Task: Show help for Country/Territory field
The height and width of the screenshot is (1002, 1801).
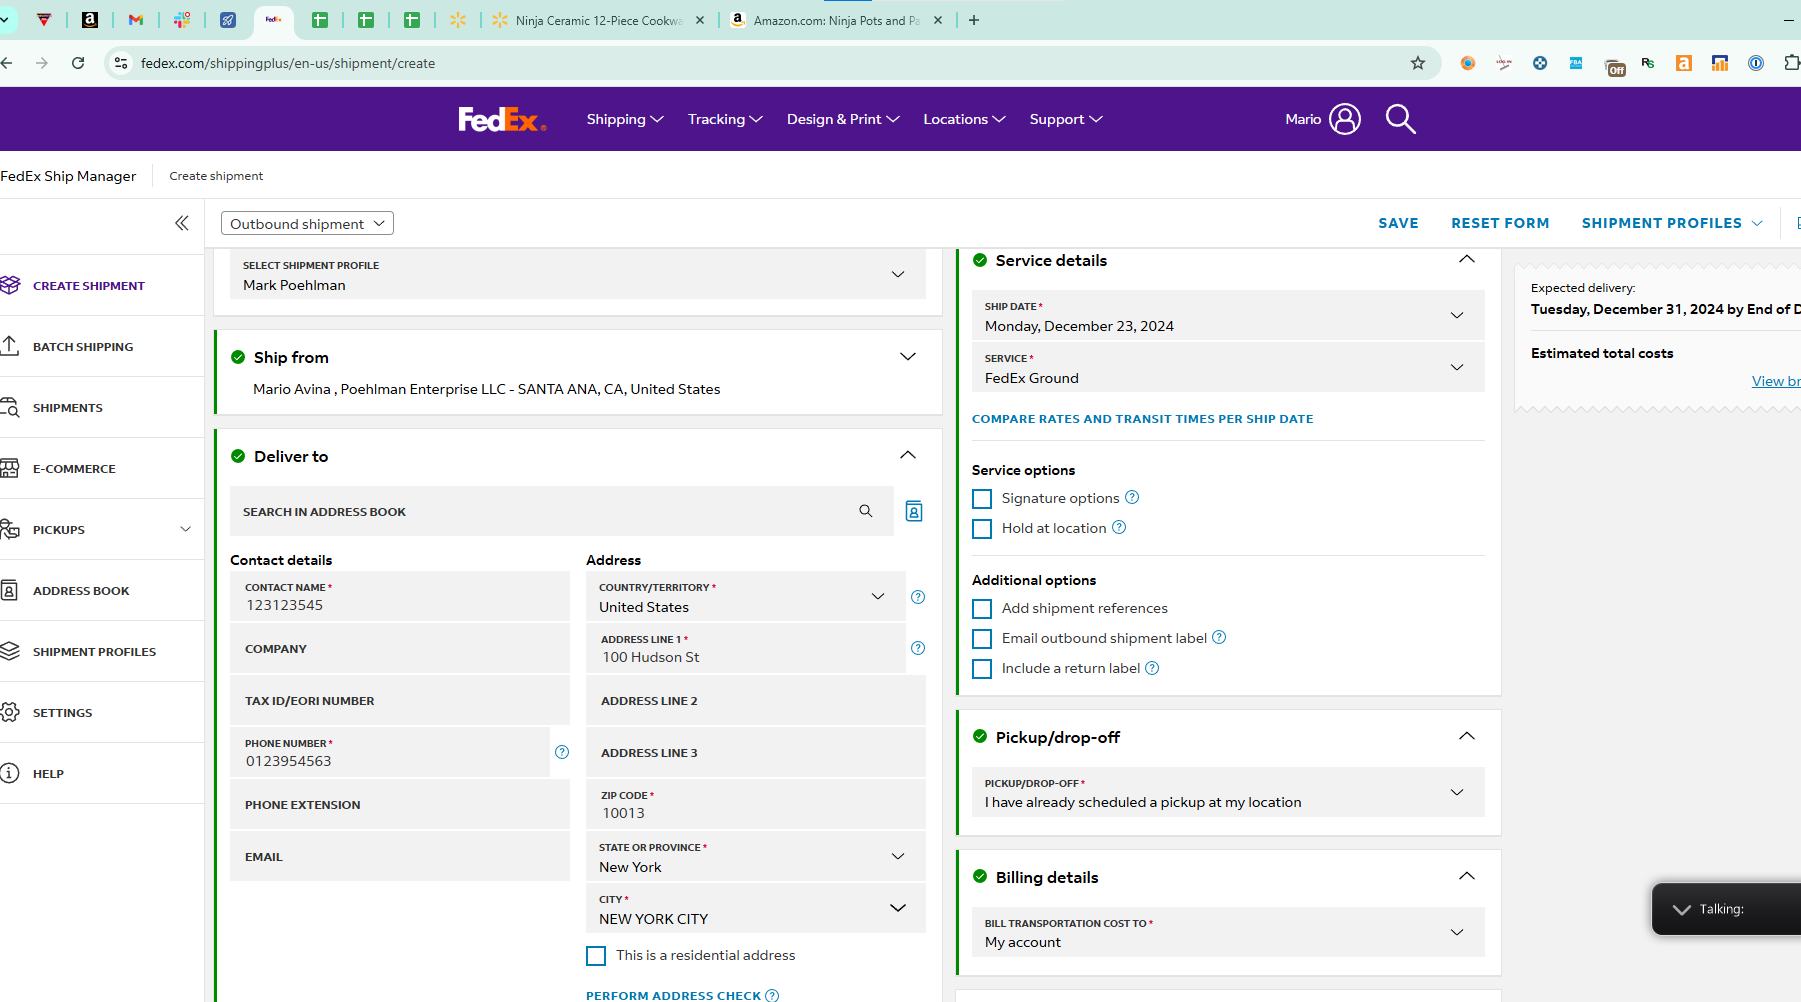Action: 918,597
